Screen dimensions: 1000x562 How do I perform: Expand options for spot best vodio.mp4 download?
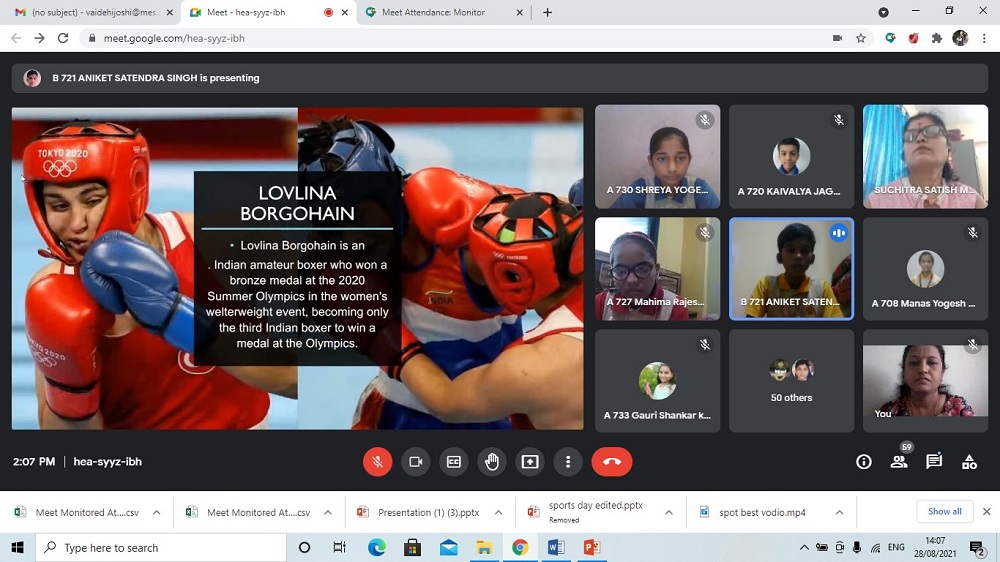tap(841, 512)
